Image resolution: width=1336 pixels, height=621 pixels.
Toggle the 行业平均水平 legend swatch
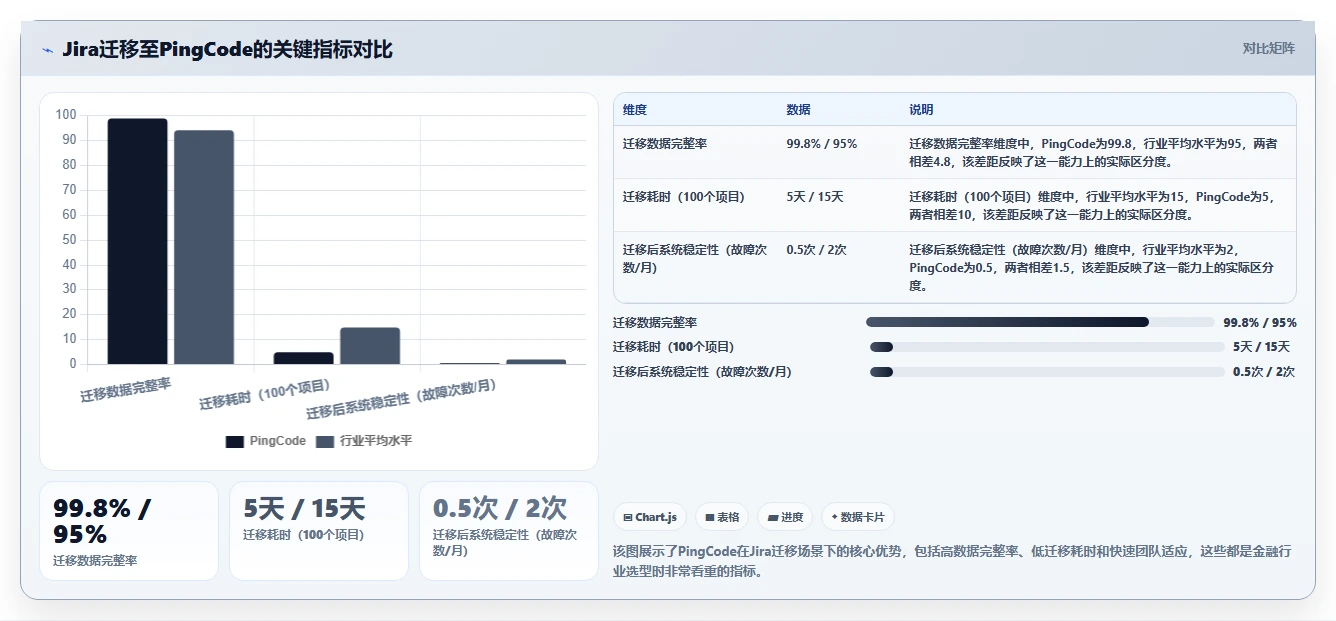325,441
